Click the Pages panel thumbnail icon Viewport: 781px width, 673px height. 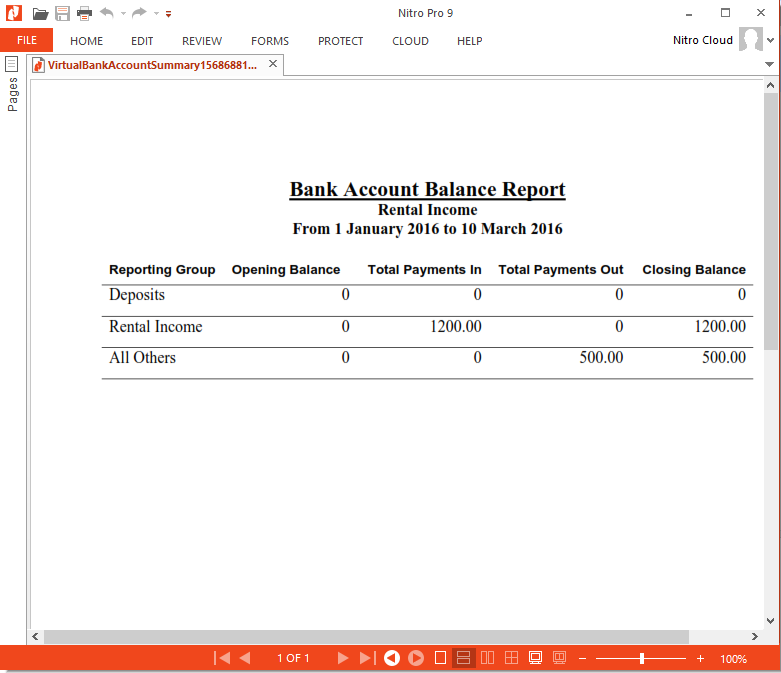11,64
